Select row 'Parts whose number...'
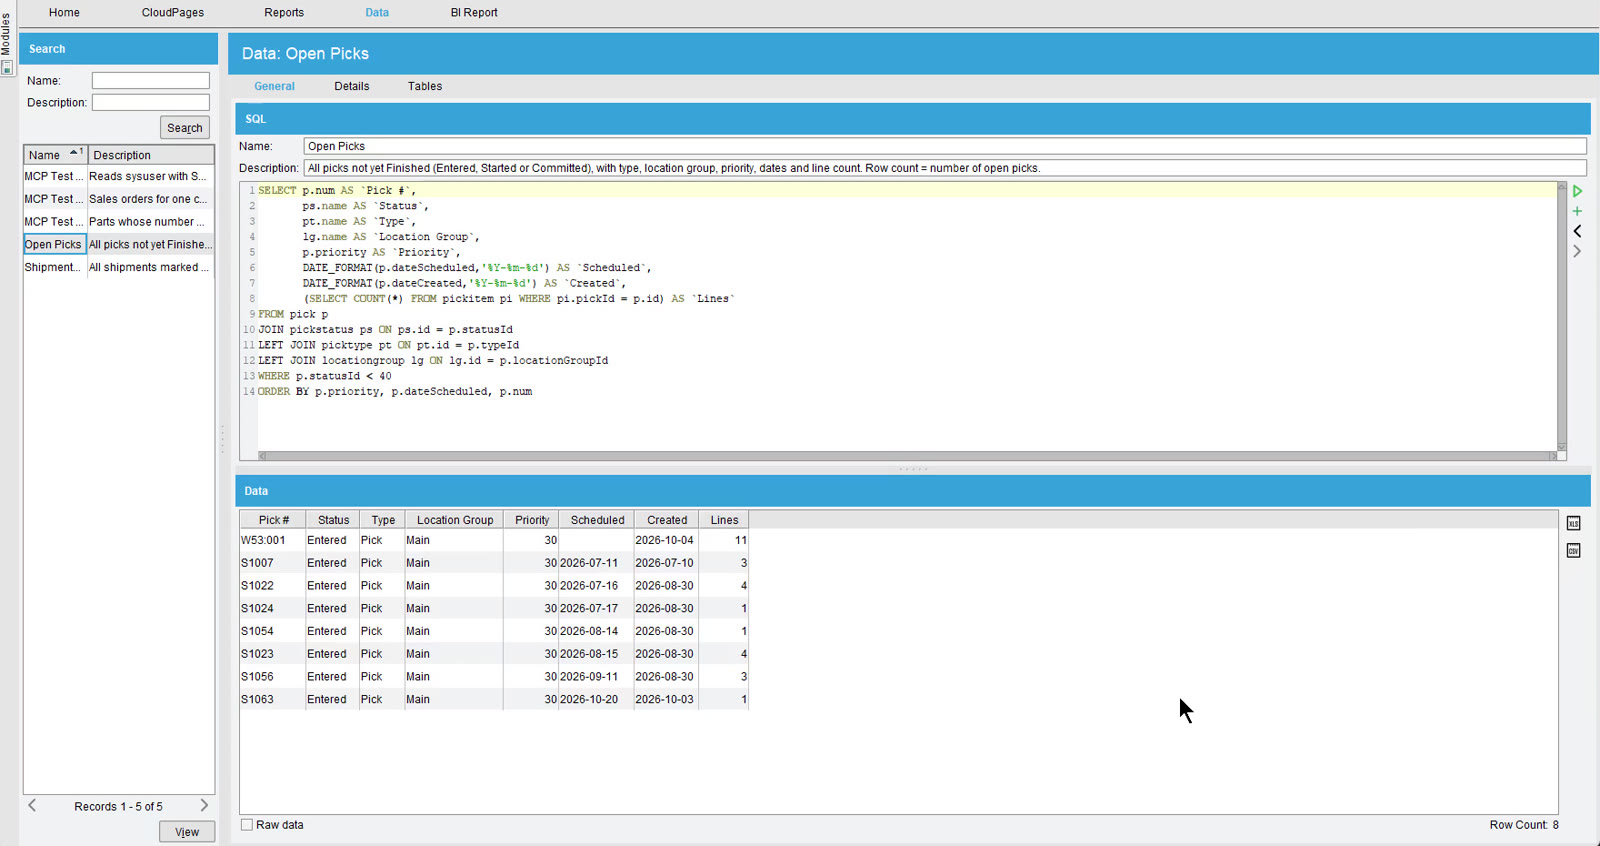The height and width of the screenshot is (846, 1600). (119, 222)
